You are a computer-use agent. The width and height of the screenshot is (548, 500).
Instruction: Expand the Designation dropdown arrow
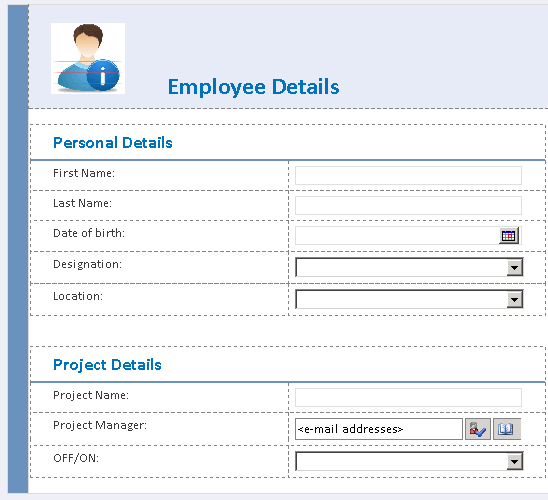click(x=514, y=268)
